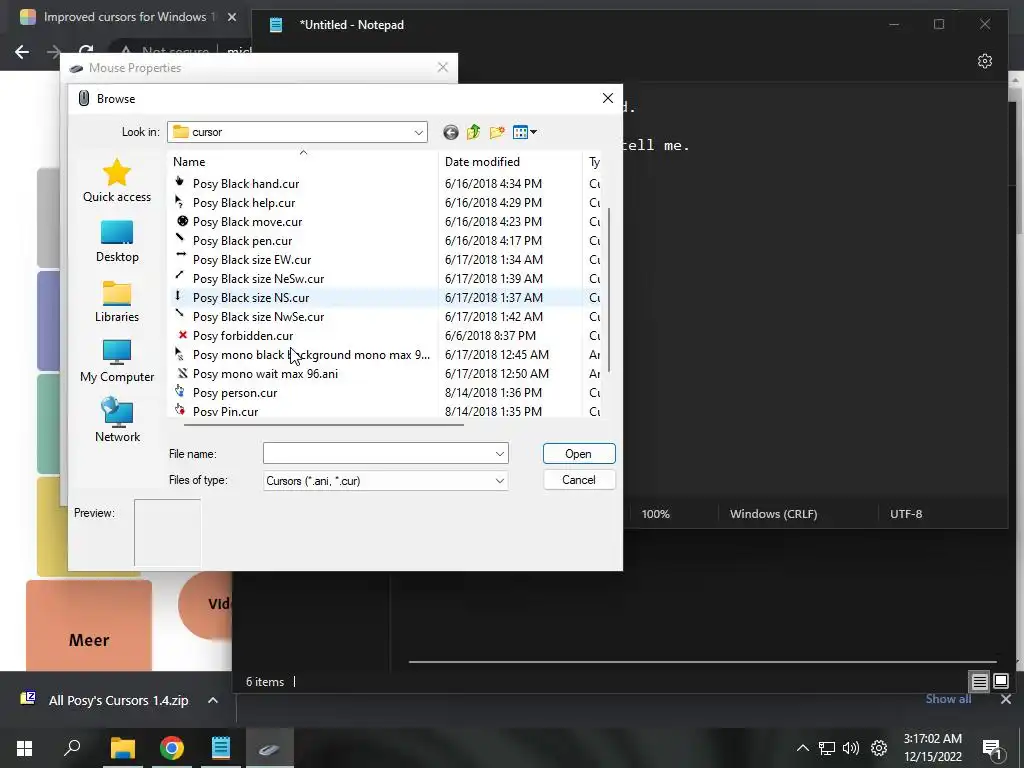
Task: Switch to large icons view in file explorer
Action: point(1000,682)
